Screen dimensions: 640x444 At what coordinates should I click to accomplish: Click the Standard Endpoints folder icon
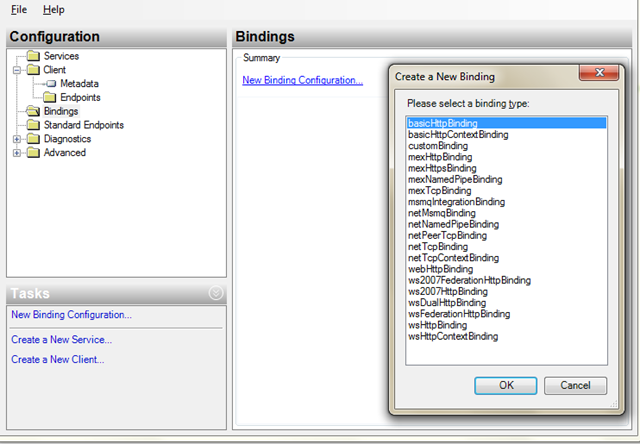coord(33,125)
